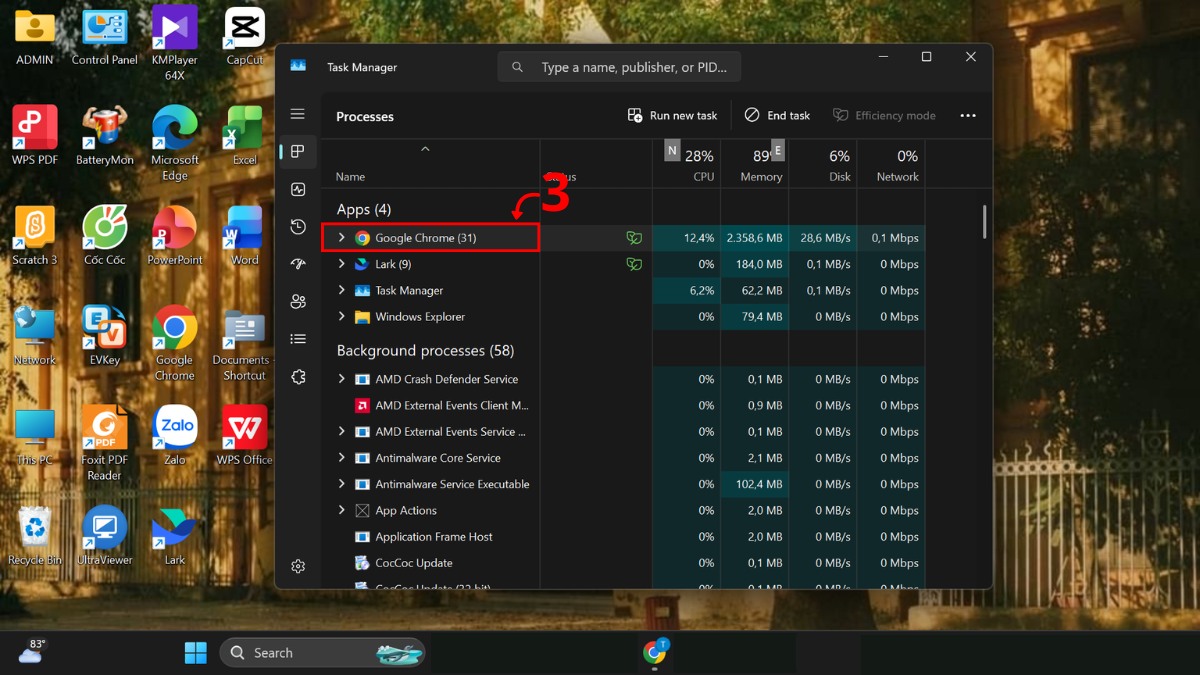Open the Services puzzle icon
1200x675 pixels.
[298, 377]
